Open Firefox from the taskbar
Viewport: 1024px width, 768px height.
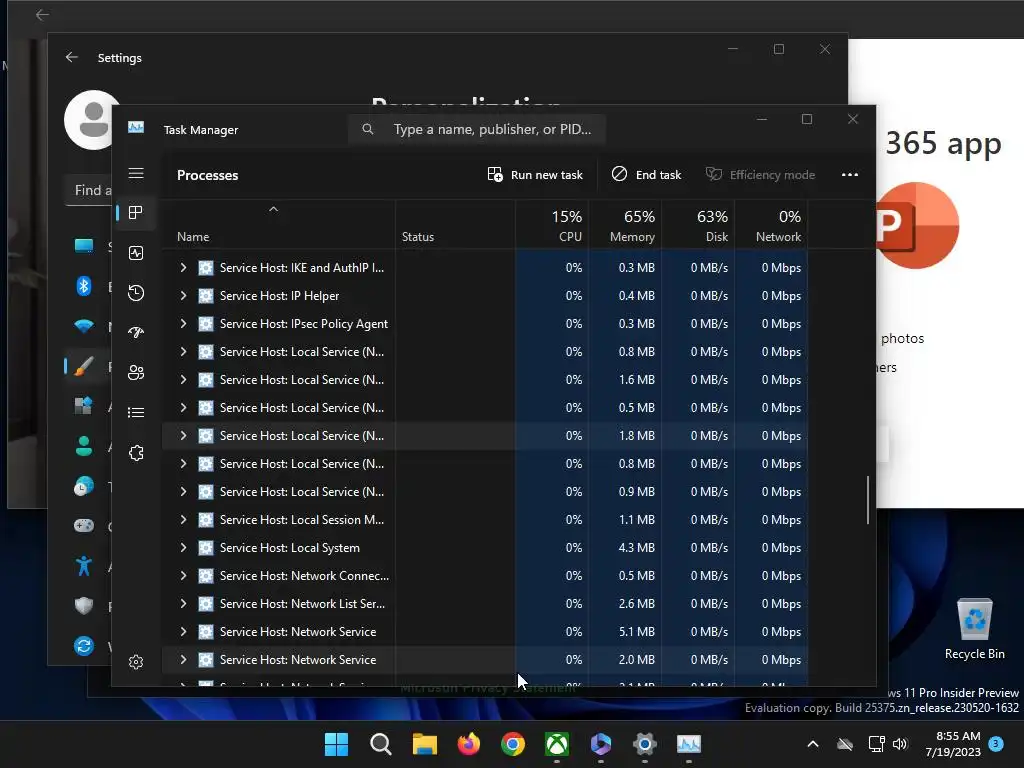(468, 744)
